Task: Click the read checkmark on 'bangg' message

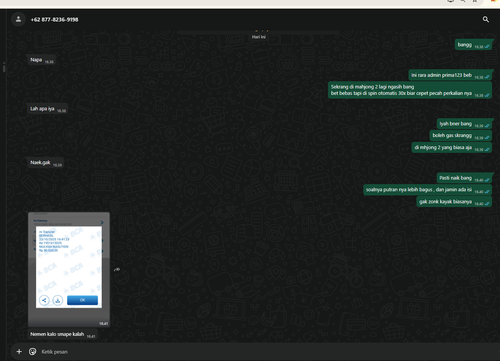Action: [x=487, y=47]
